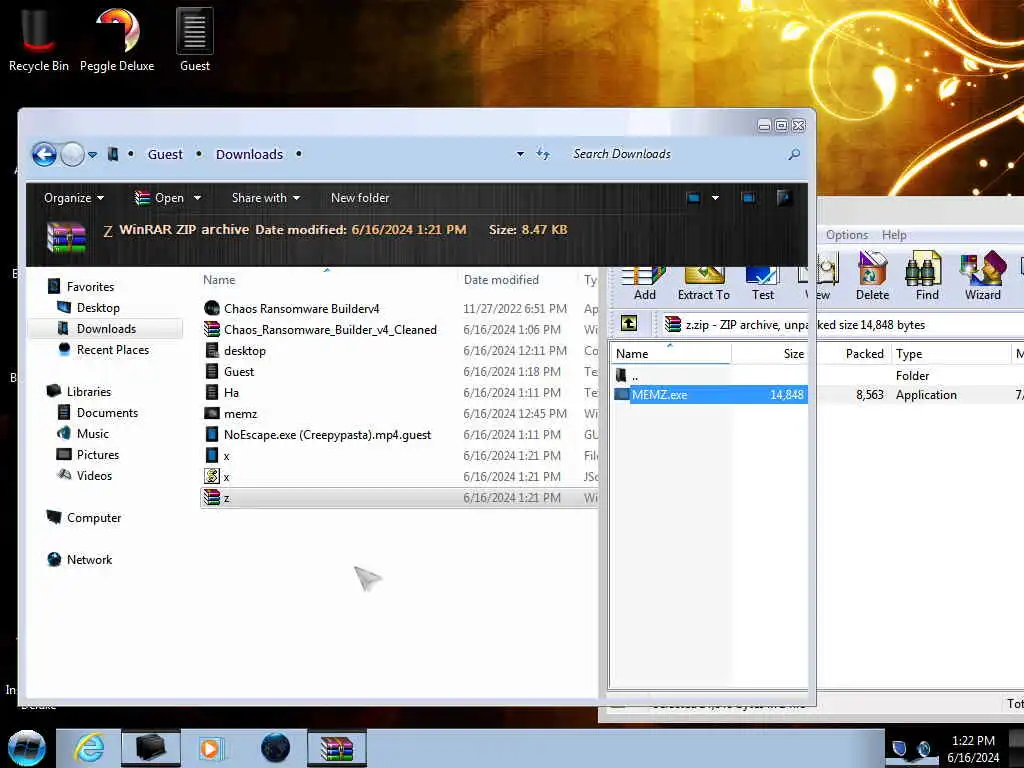Click the Delete icon in WinRAR
The image size is (1024, 768).
coord(872,277)
